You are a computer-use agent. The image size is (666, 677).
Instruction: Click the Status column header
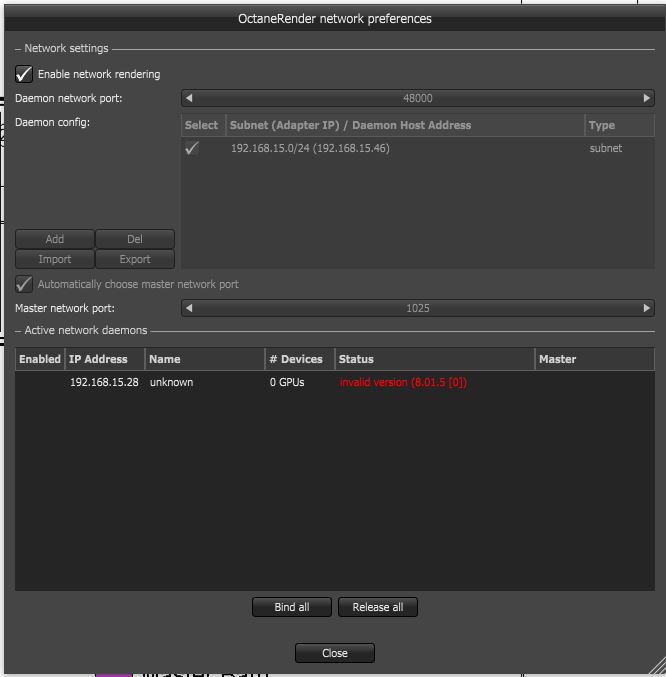(435, 359)
